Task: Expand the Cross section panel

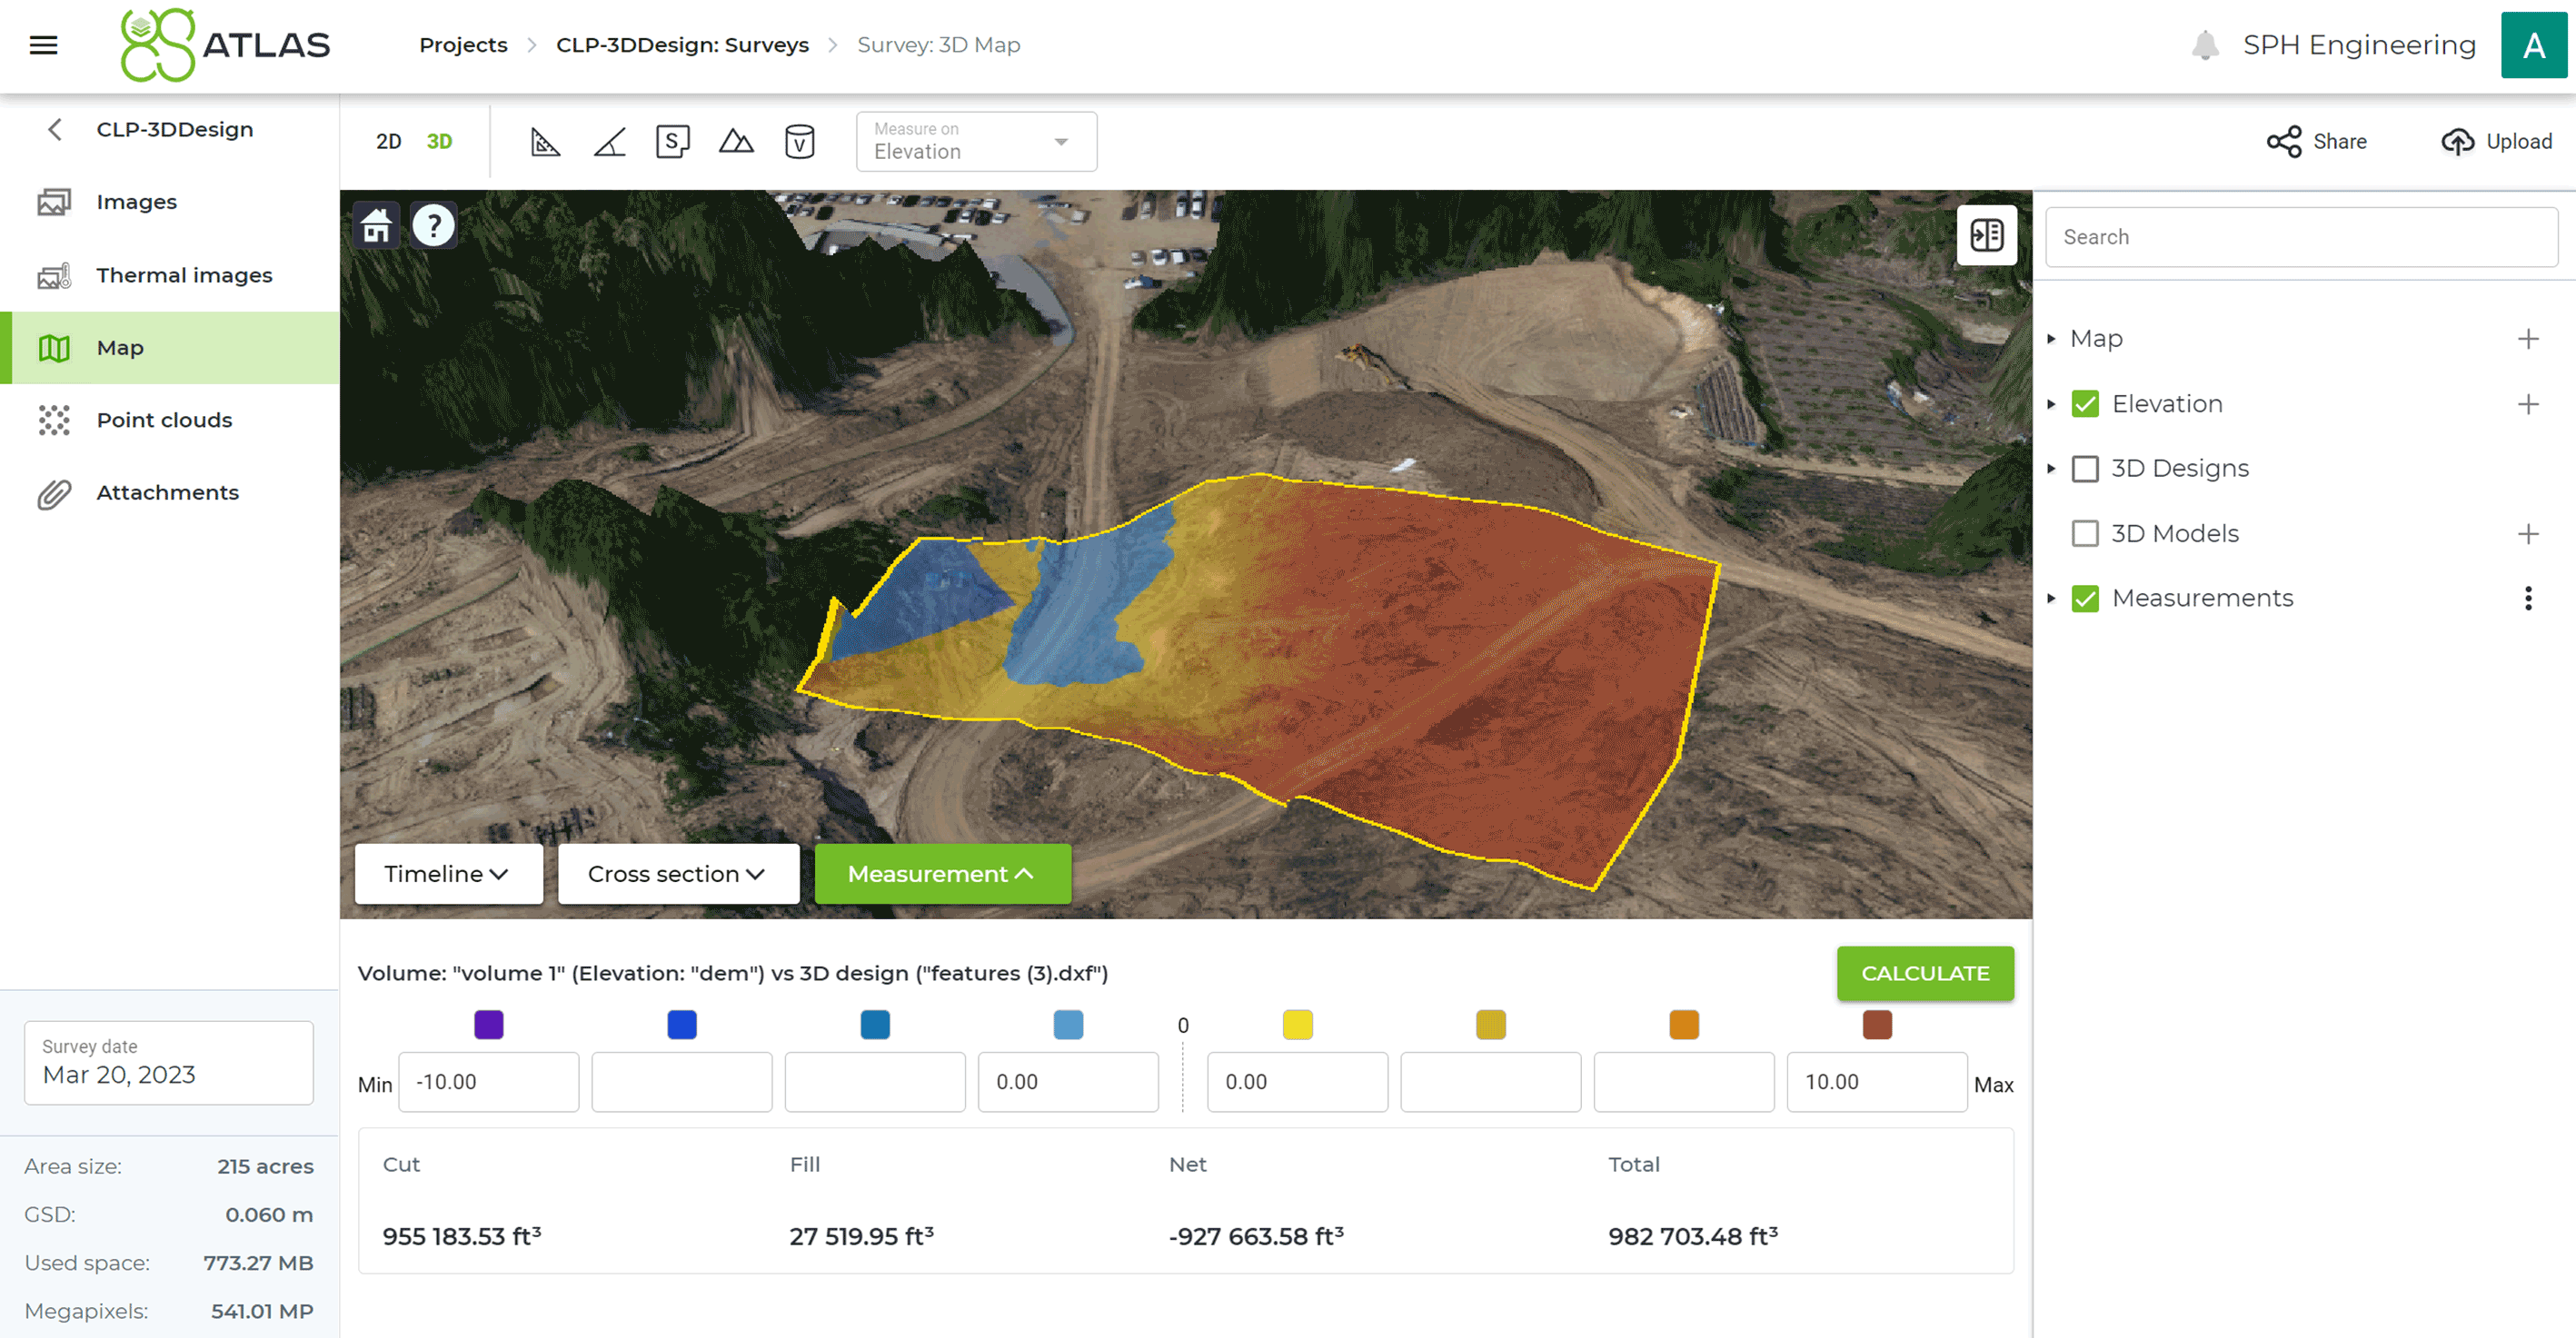Action: pyautogui.click(x=677, y=874)
